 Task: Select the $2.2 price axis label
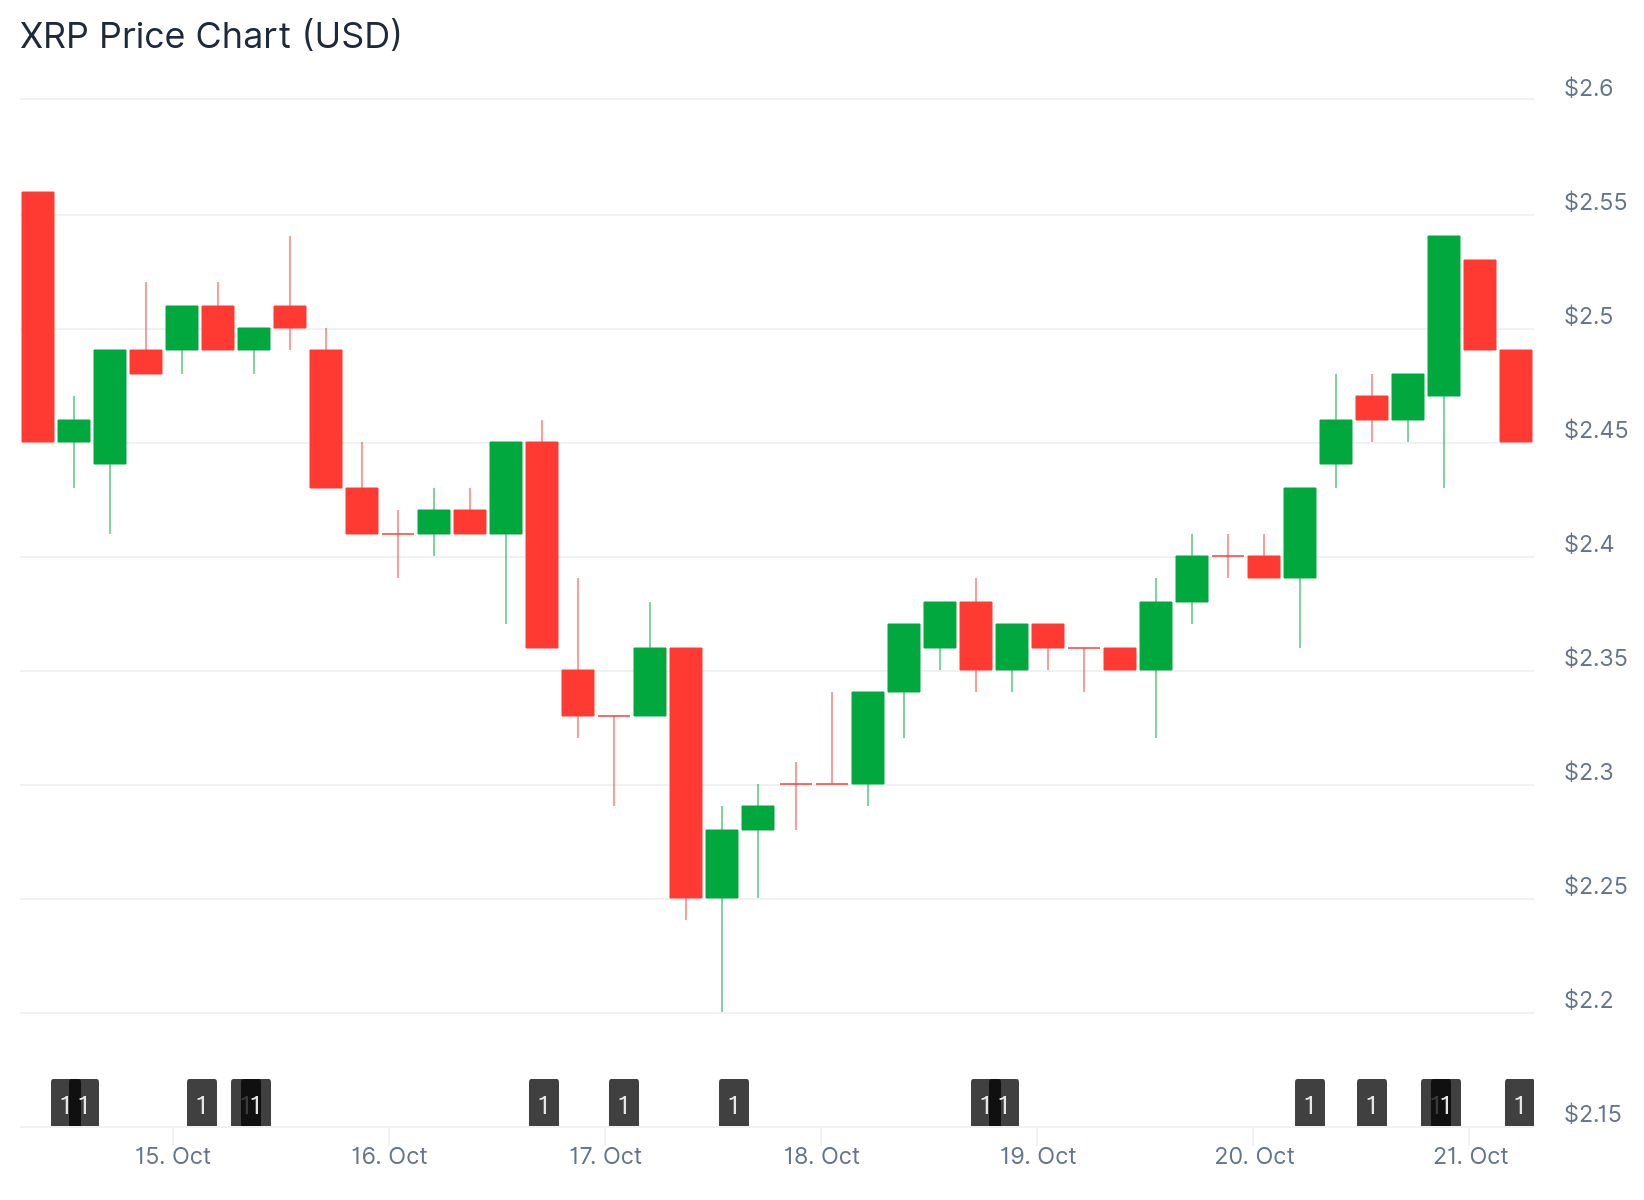1589,1000
